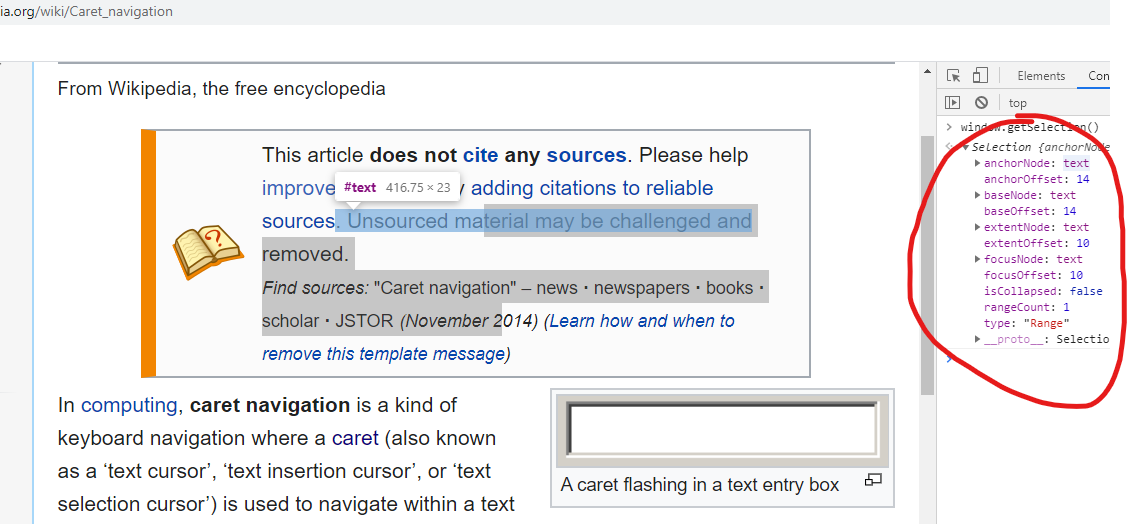The image size is (1128, 524).
Task: Open the 'scholar' find-sources link
Action: (291, 320)
